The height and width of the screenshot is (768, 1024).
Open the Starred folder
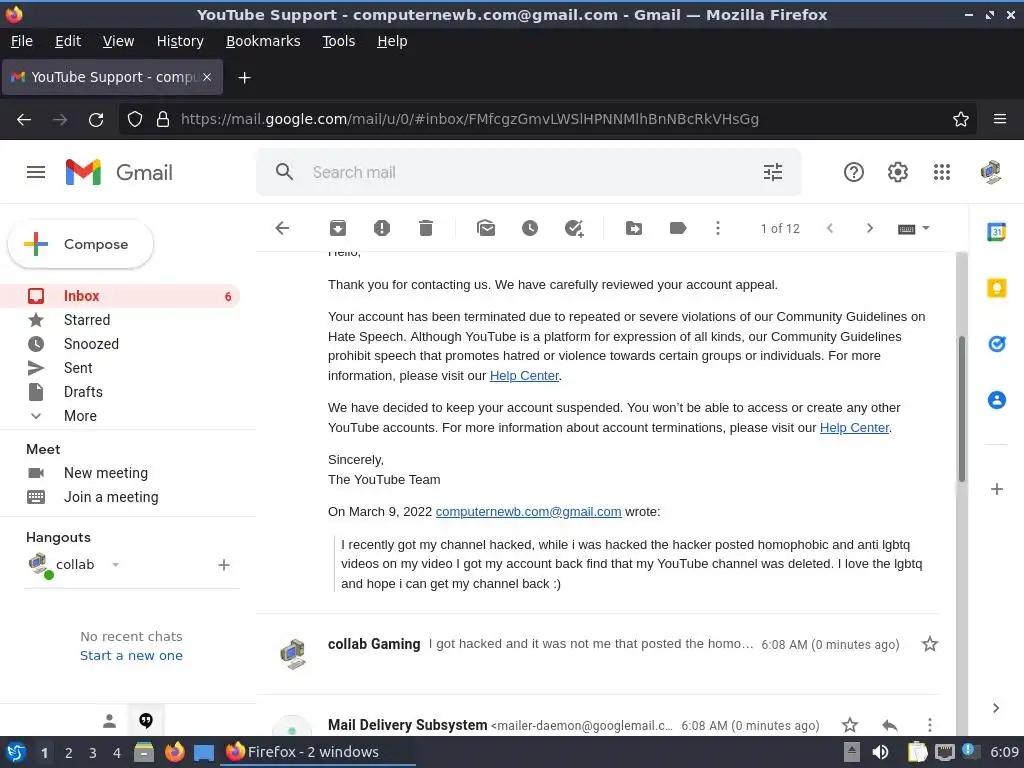coord(120,320)
